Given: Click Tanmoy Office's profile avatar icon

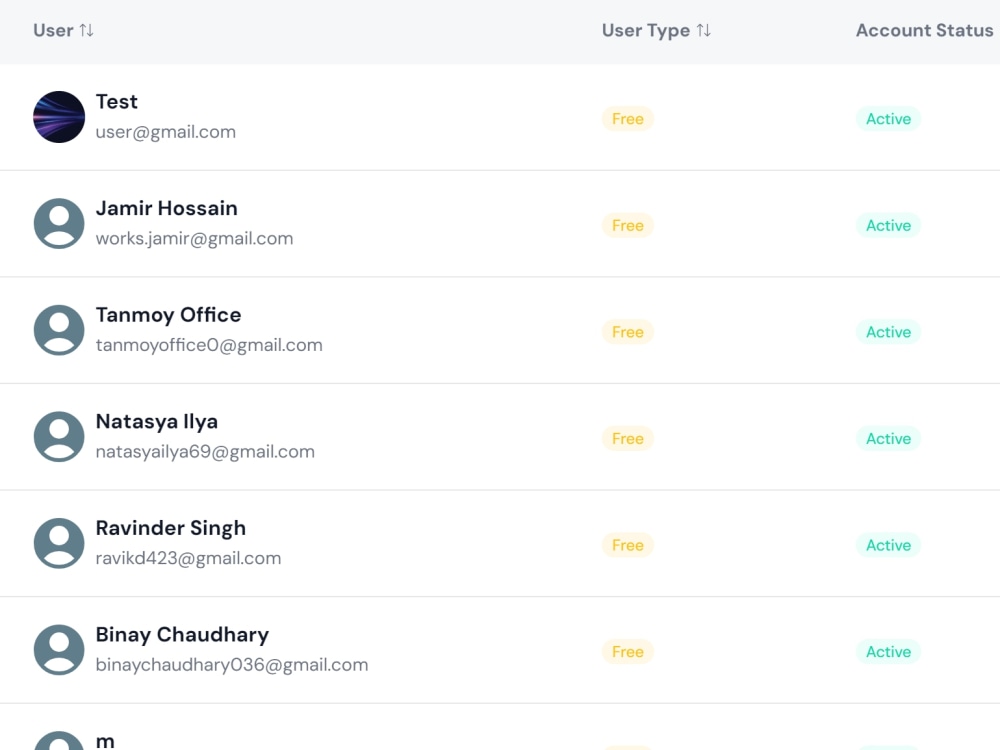Looking at the screenshot, I should [59, 330].
